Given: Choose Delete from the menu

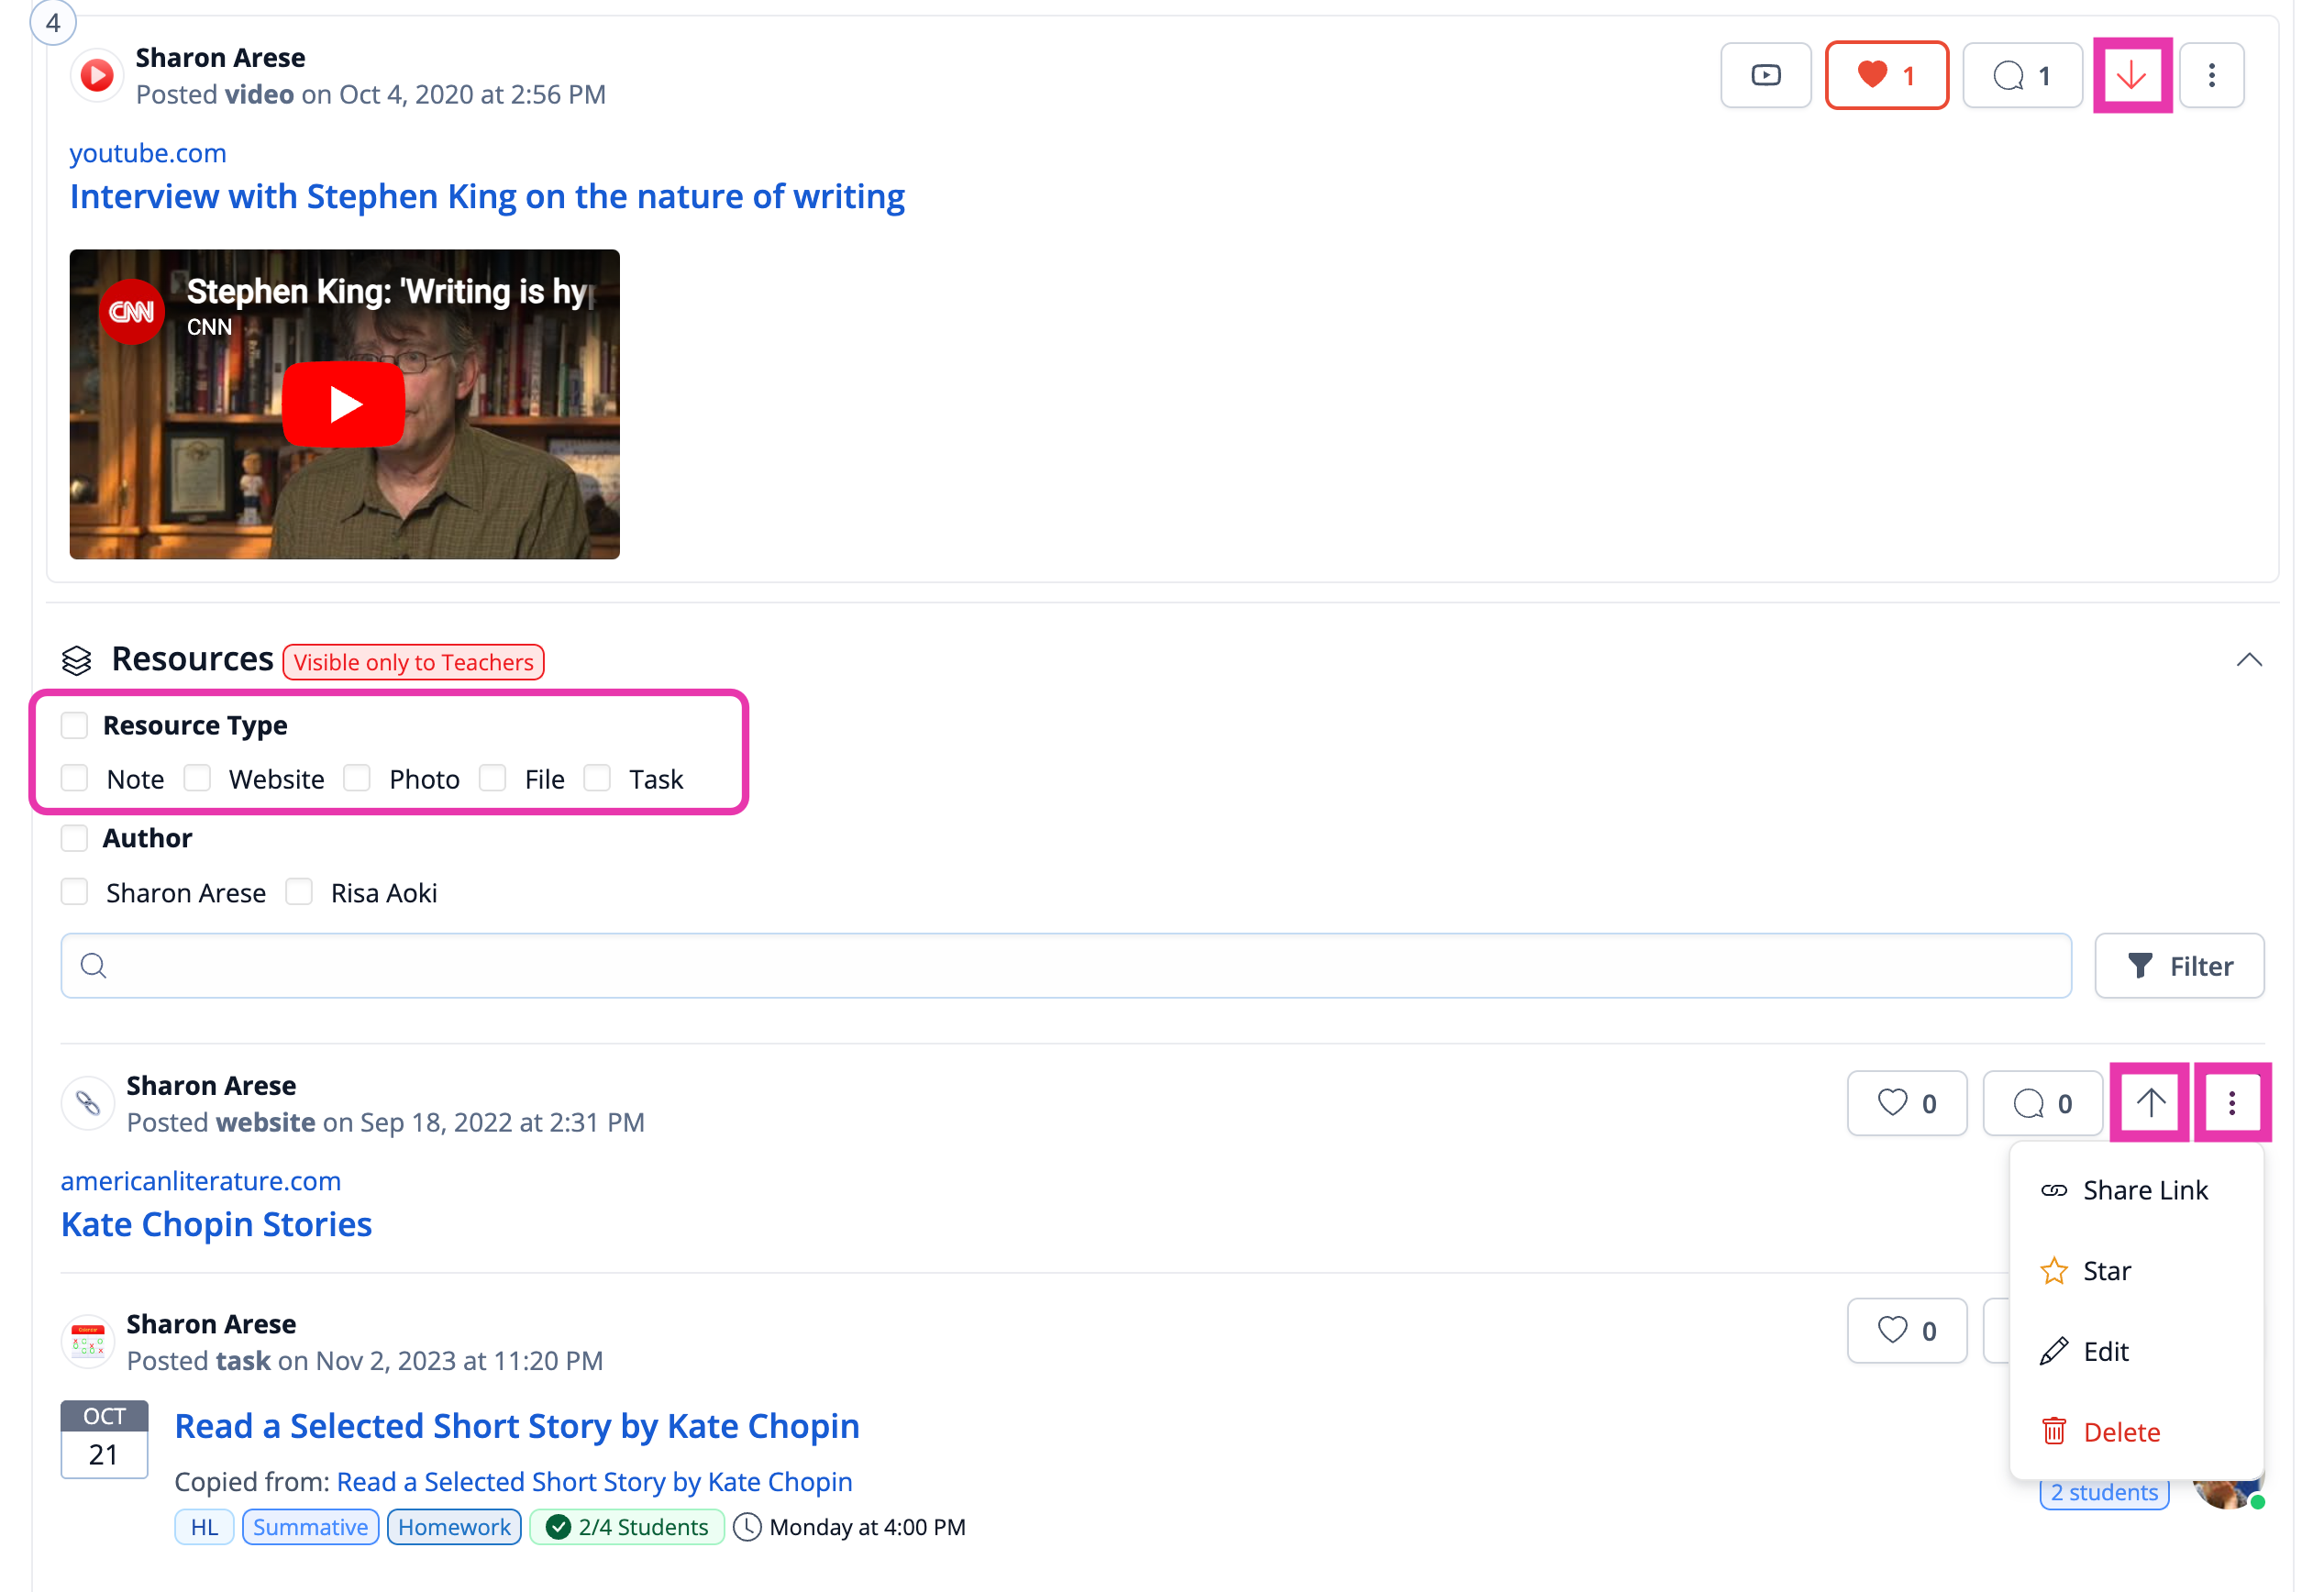Looking at the screenshot, I should 2136,1432.
